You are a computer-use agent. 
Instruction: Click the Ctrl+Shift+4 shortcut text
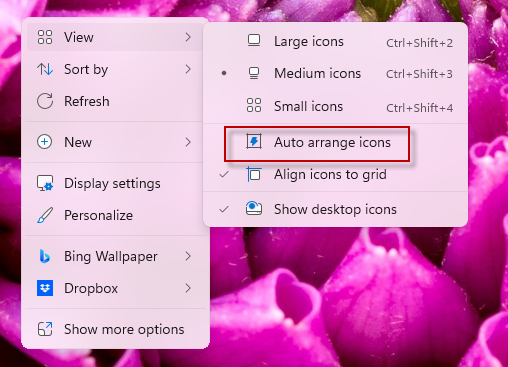click(419, 108)
